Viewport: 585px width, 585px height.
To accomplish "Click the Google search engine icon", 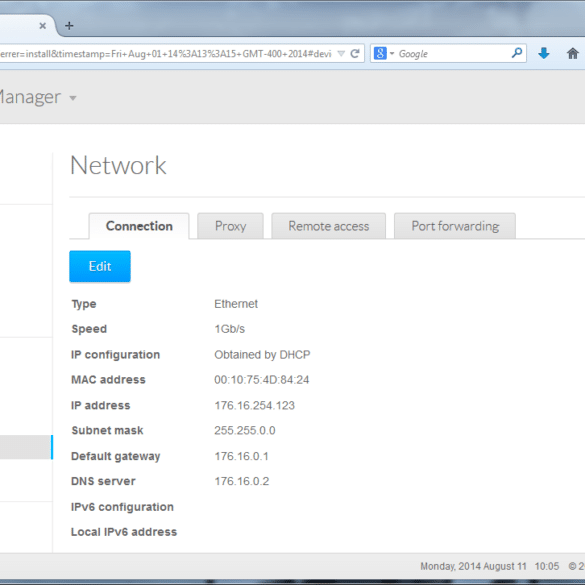I will coord(380,53).
